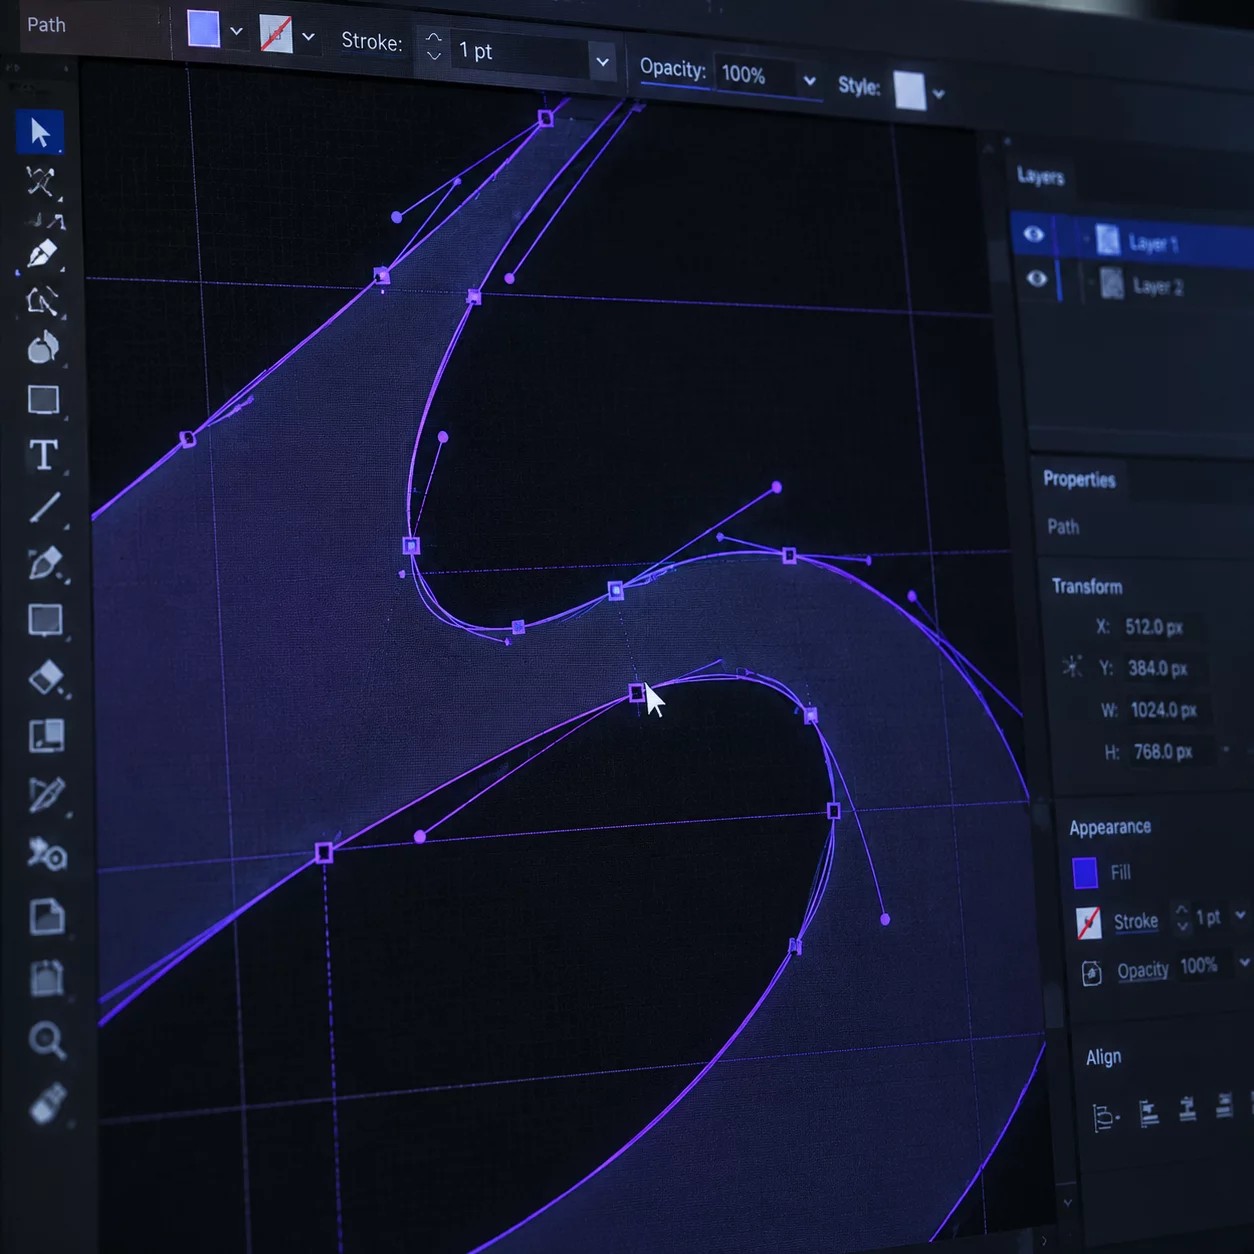This screenshot has width=1254, height=1254.
Task: Open the Style swatch dropdown arrow
Action: (x=938, y=94)
